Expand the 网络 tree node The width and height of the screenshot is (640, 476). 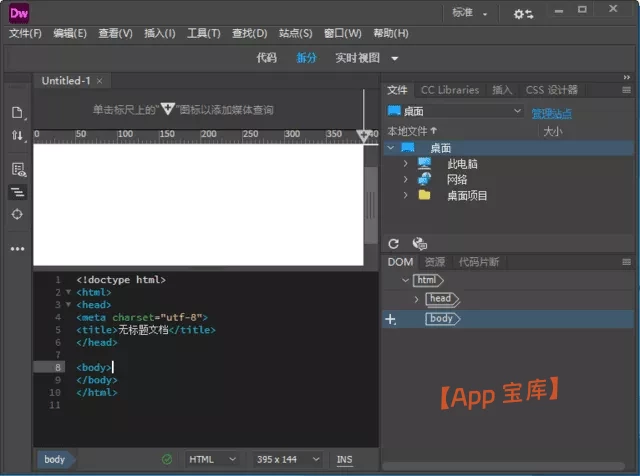[405, 179]
